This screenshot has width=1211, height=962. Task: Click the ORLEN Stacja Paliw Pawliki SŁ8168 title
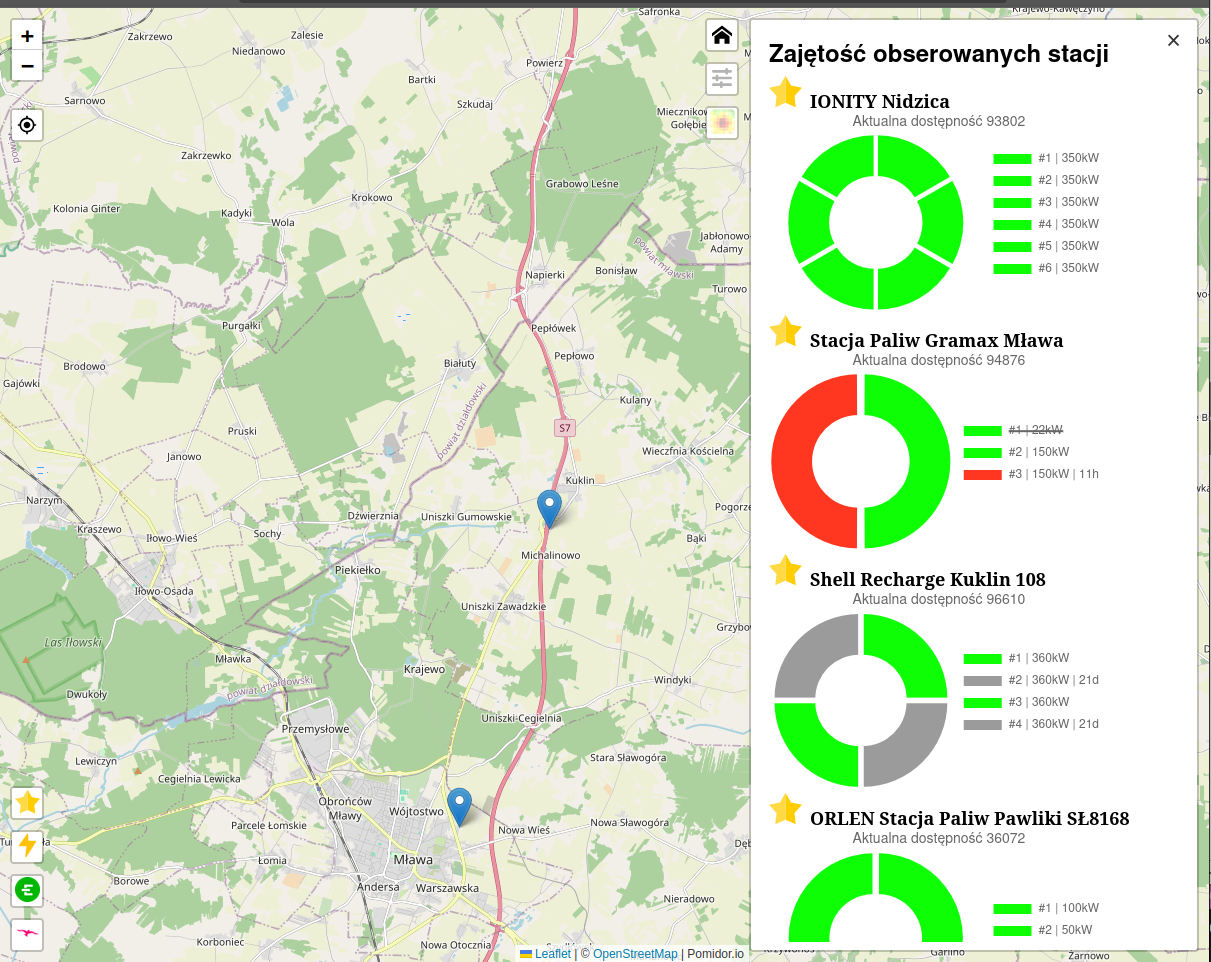pyautogui.click(x=970, y=818)
